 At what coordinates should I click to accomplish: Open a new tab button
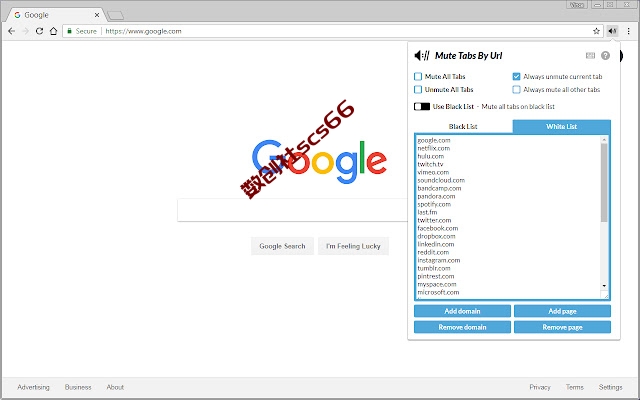tap(116, 16)
